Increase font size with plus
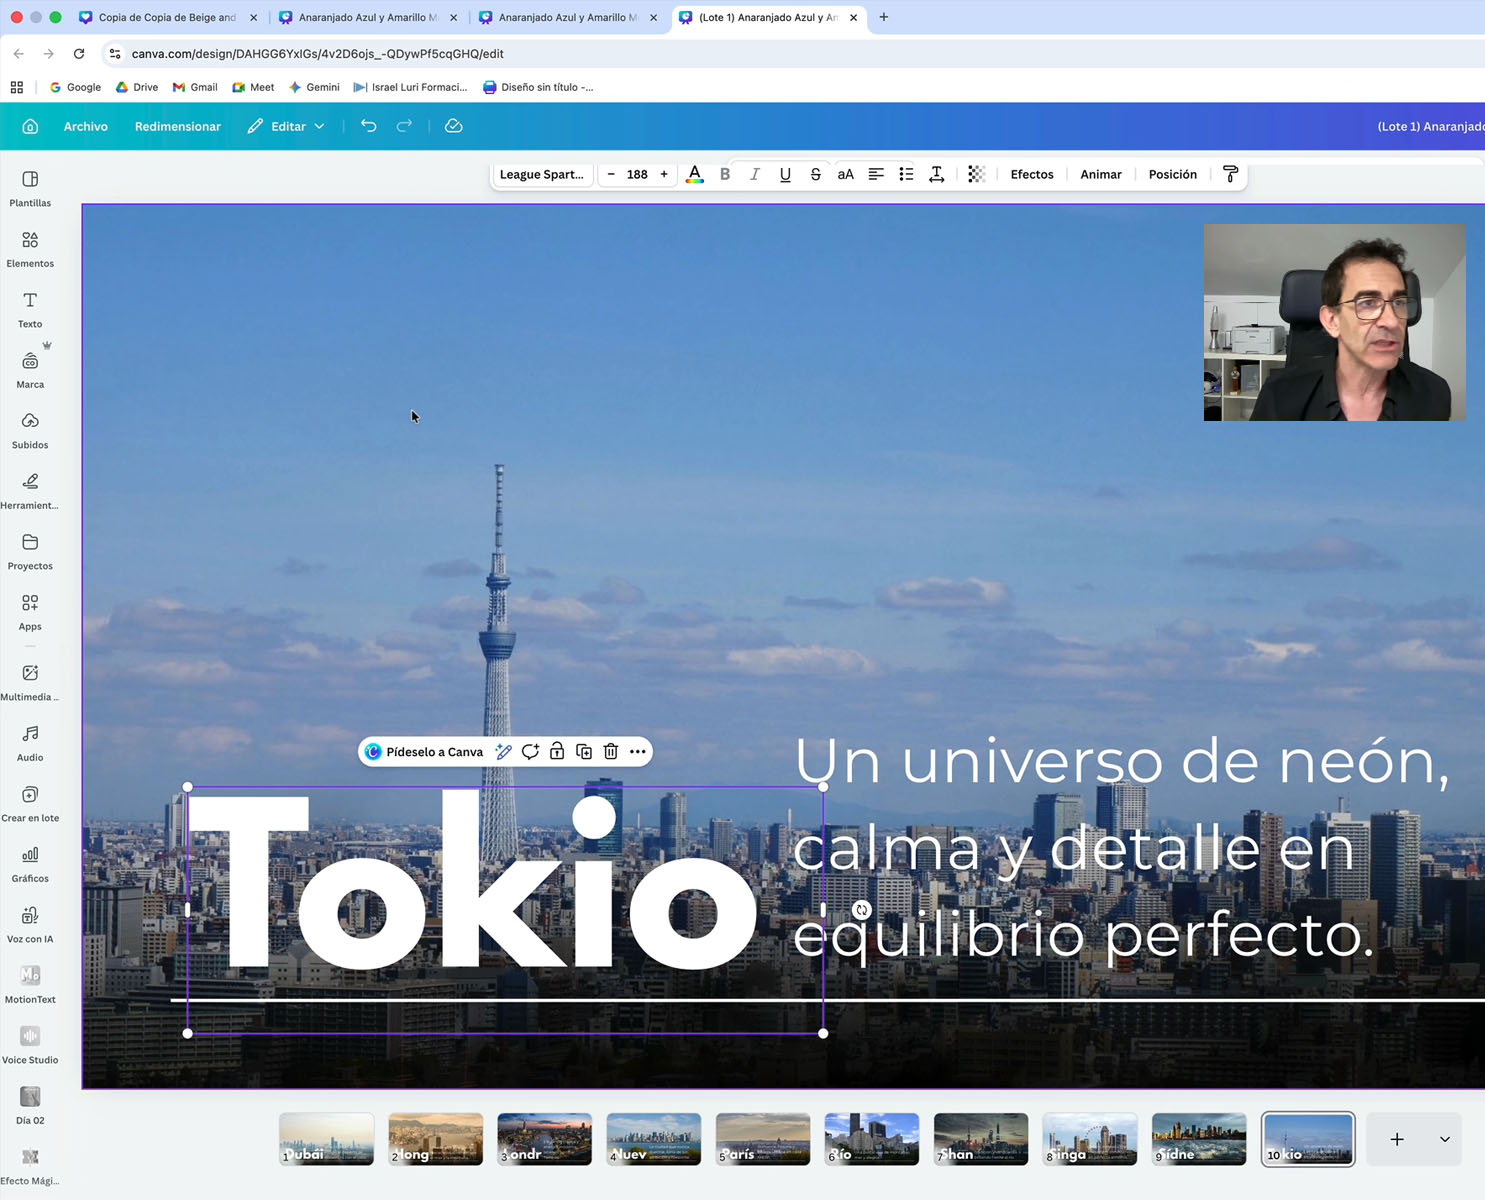This screenshot has height=1200, width=1485. coord(664,174)
